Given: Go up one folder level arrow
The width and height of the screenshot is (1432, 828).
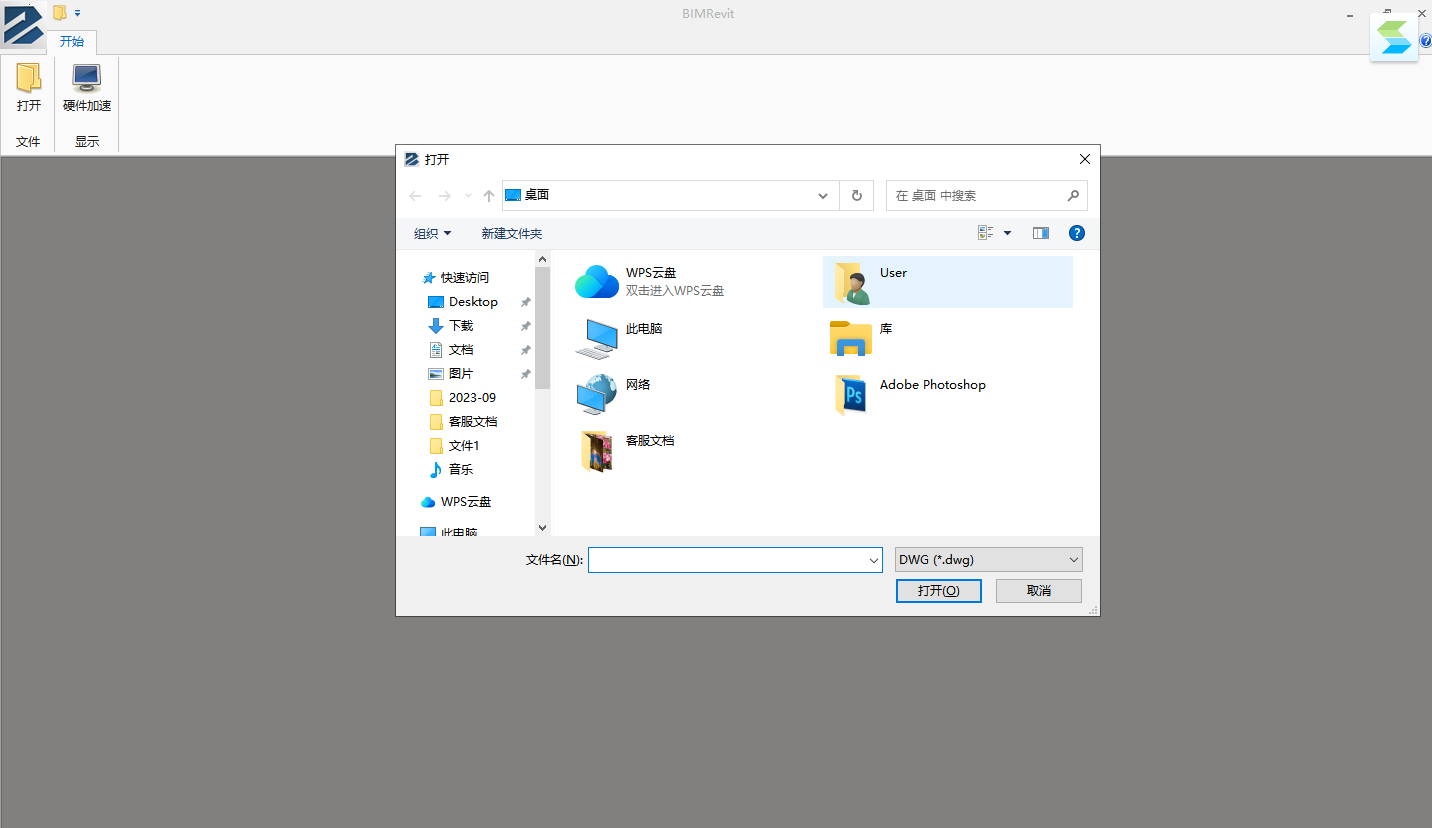Looking at the screenshot, I should pos(489,196).
